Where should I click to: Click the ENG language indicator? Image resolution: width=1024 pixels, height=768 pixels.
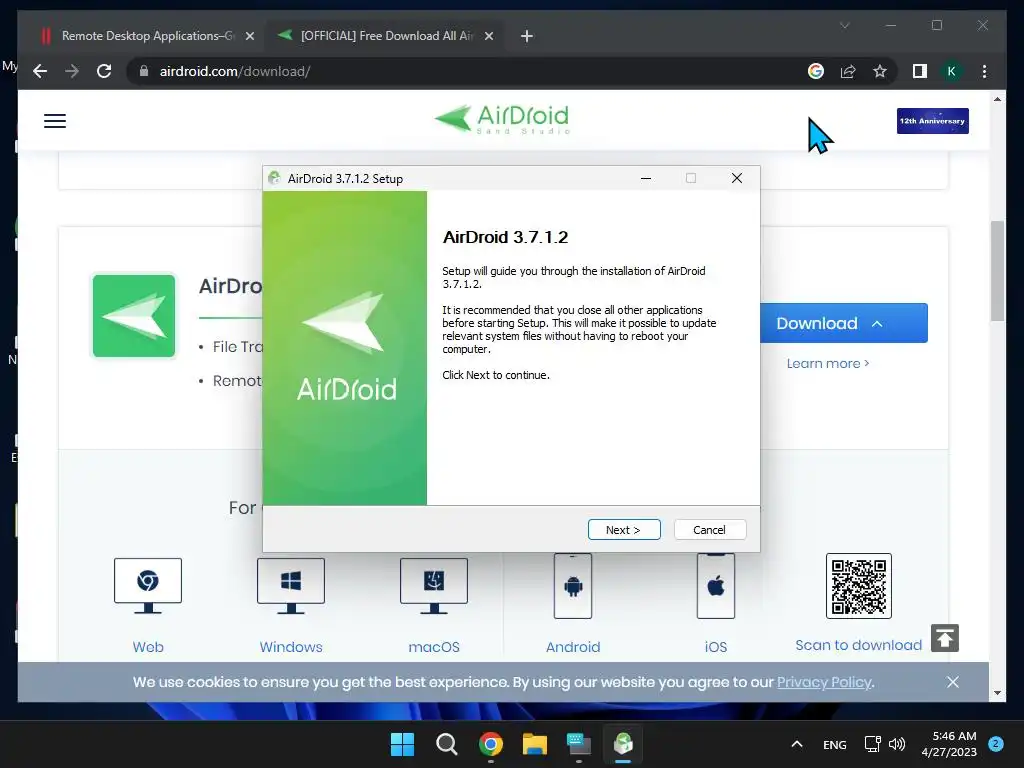click(x=835, y=744)
